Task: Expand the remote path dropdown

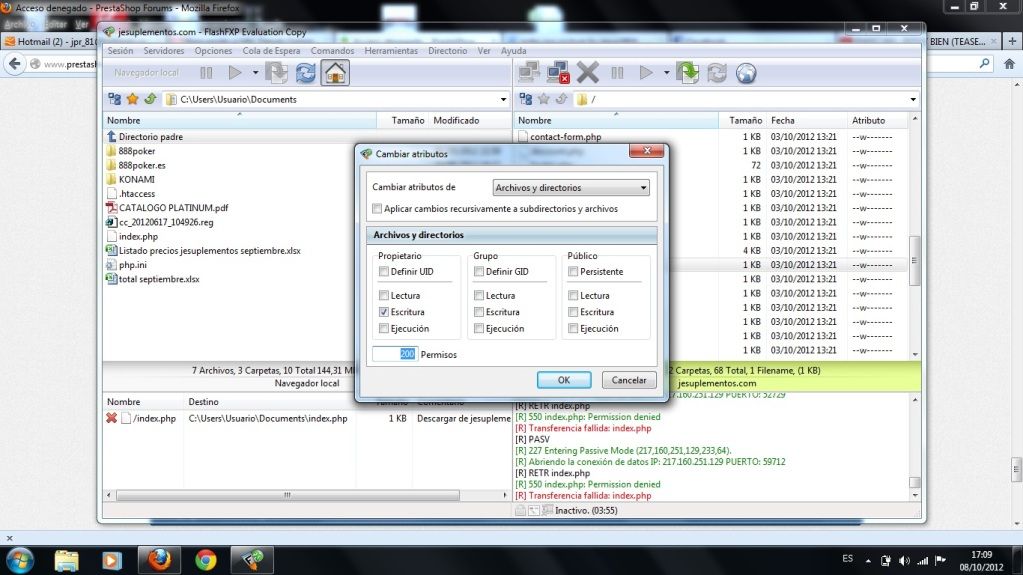Action: [x=912, y=99]
